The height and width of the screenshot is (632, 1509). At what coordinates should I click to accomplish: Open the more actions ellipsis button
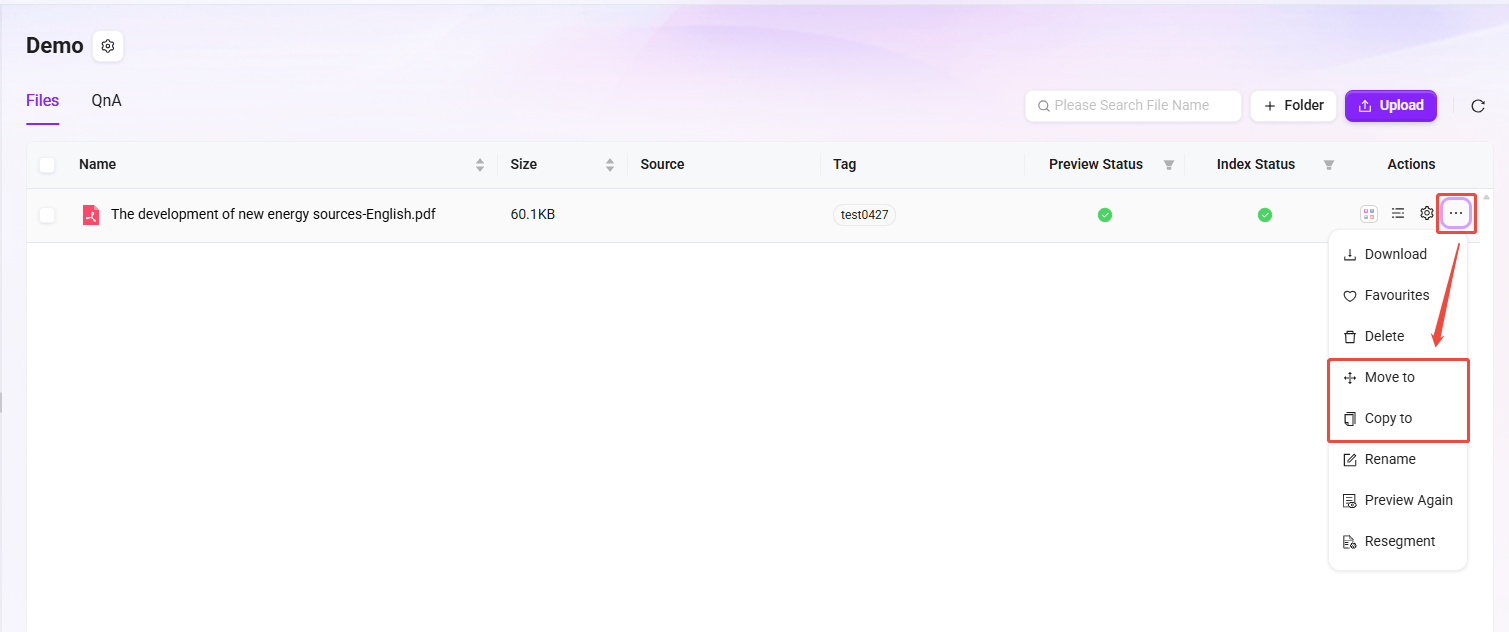pos(1456,213)
